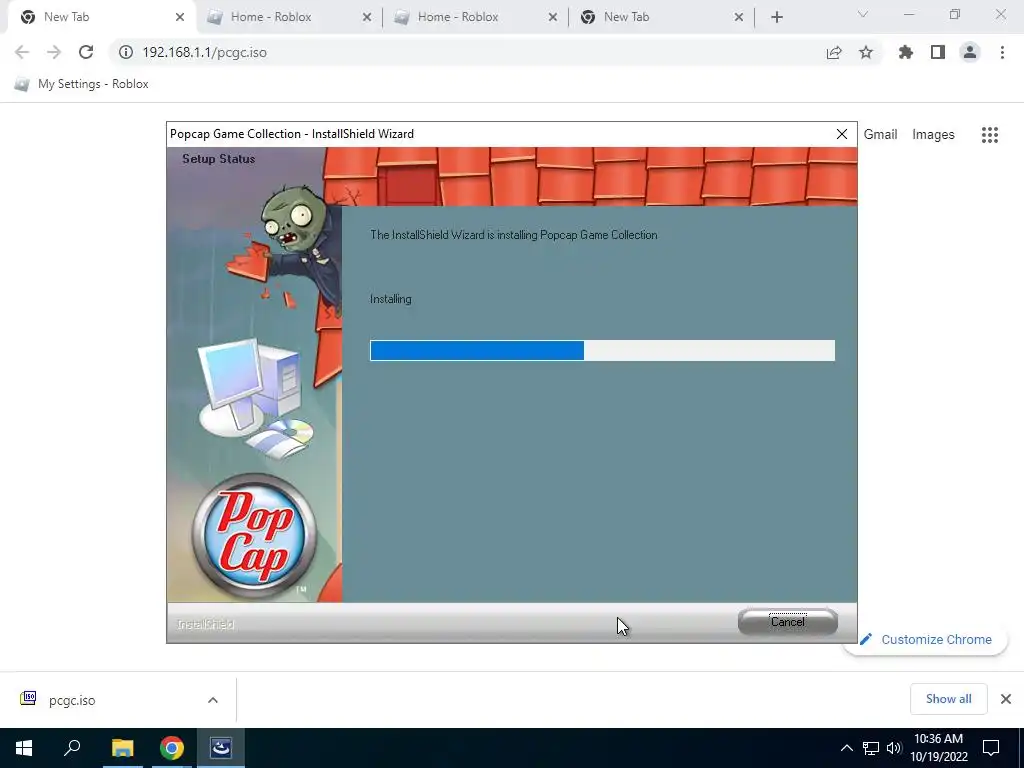Open the Chrome profile avatar

pyautogui.click(x=970, y=52)
